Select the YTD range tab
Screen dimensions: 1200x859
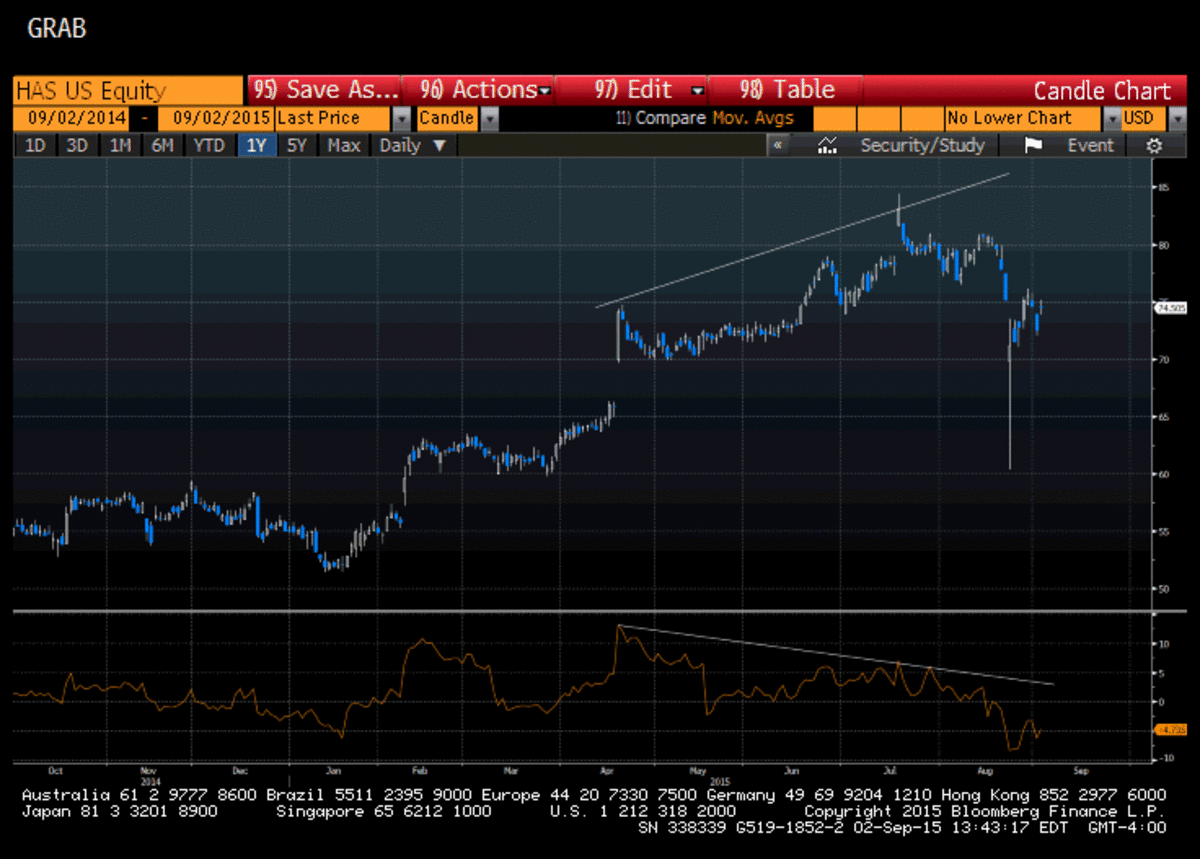(209, 145)
